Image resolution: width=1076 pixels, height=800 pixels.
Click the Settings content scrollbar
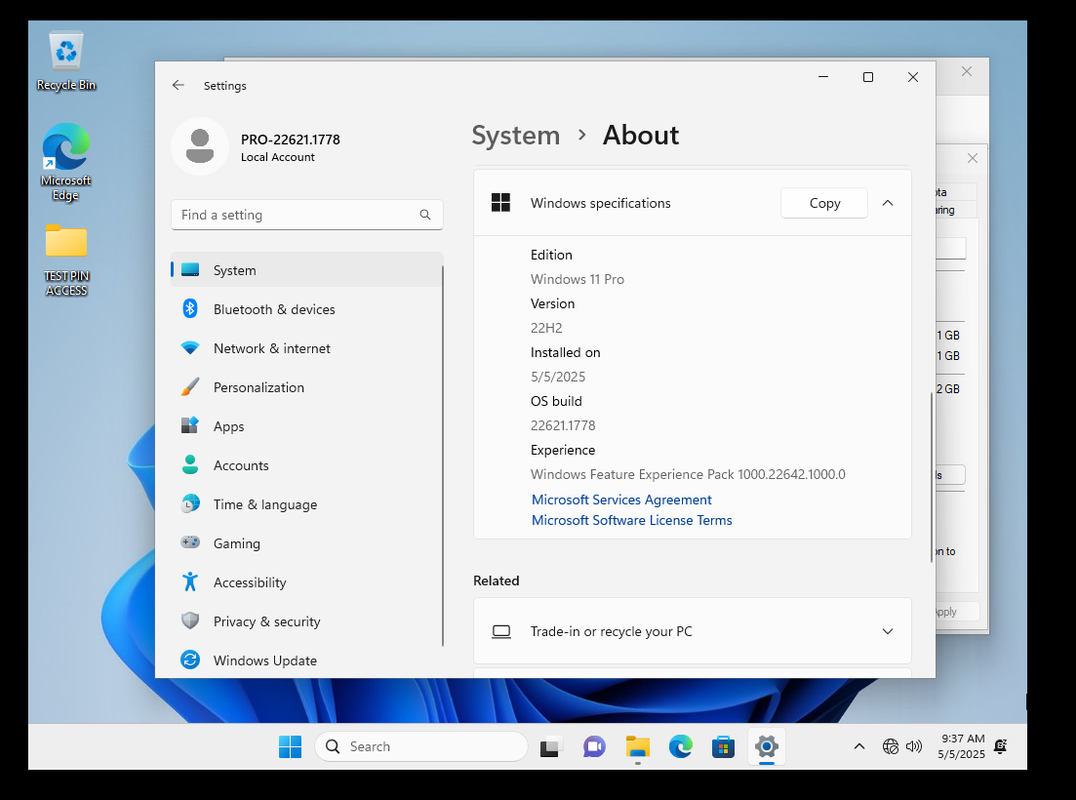(x=931, y=477)
